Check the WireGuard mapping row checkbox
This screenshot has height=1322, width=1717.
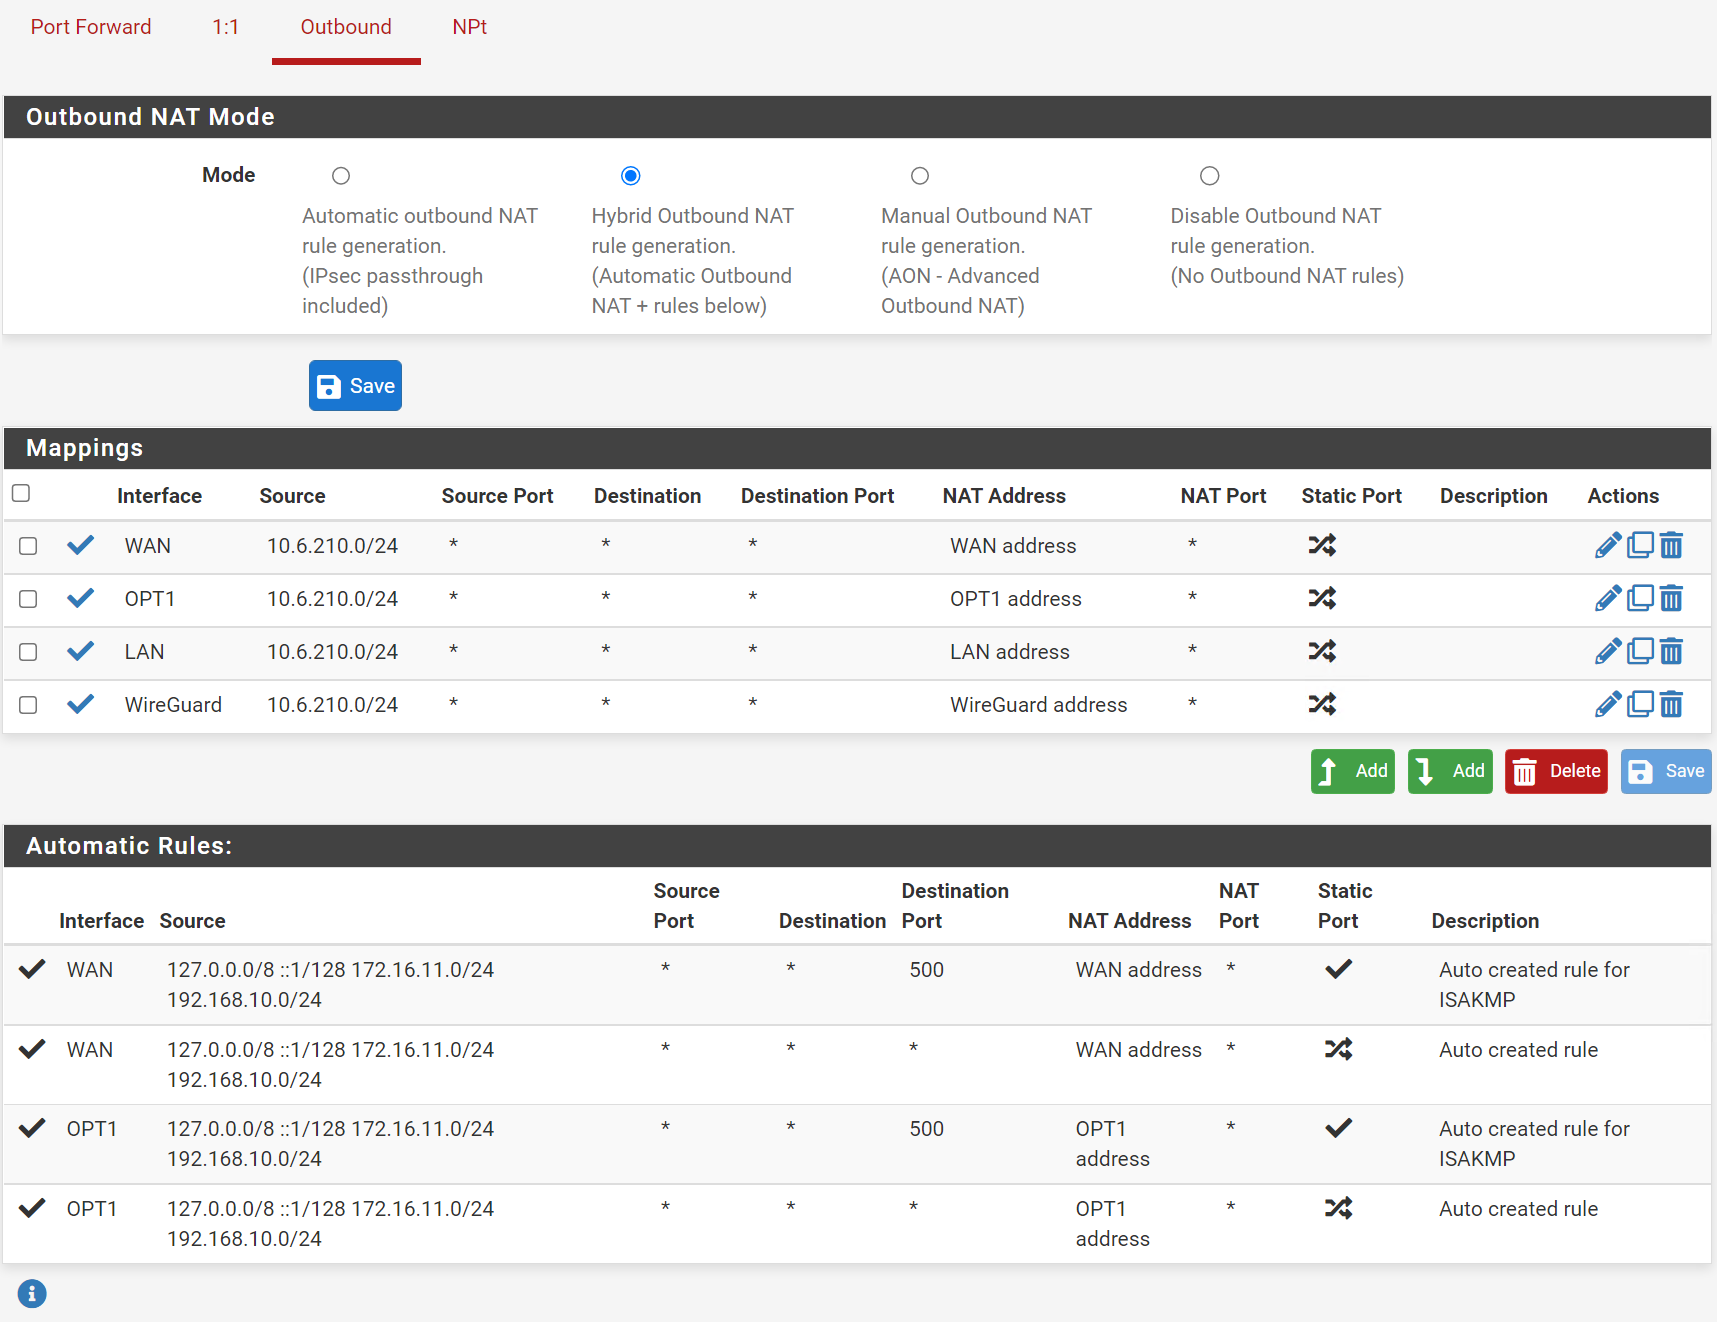coord(28,705)
